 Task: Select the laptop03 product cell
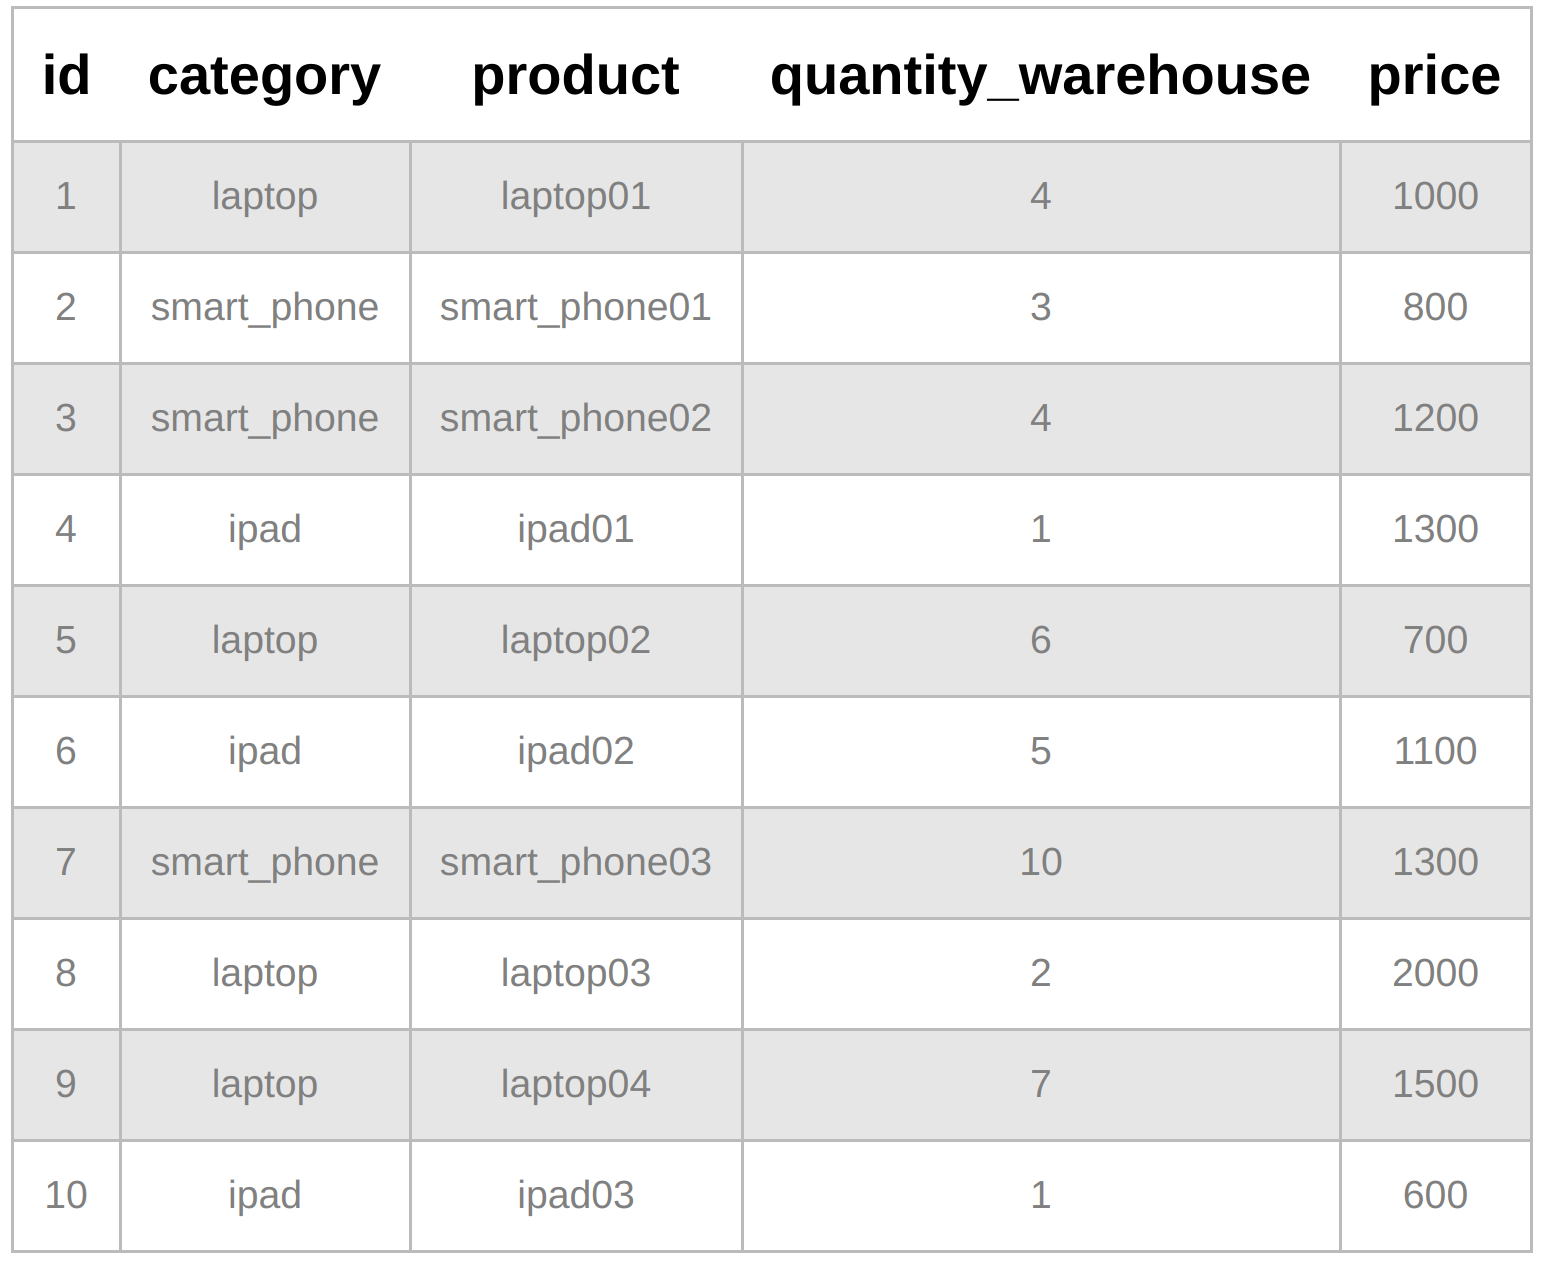pyautogui.click(x=575, y=973)
